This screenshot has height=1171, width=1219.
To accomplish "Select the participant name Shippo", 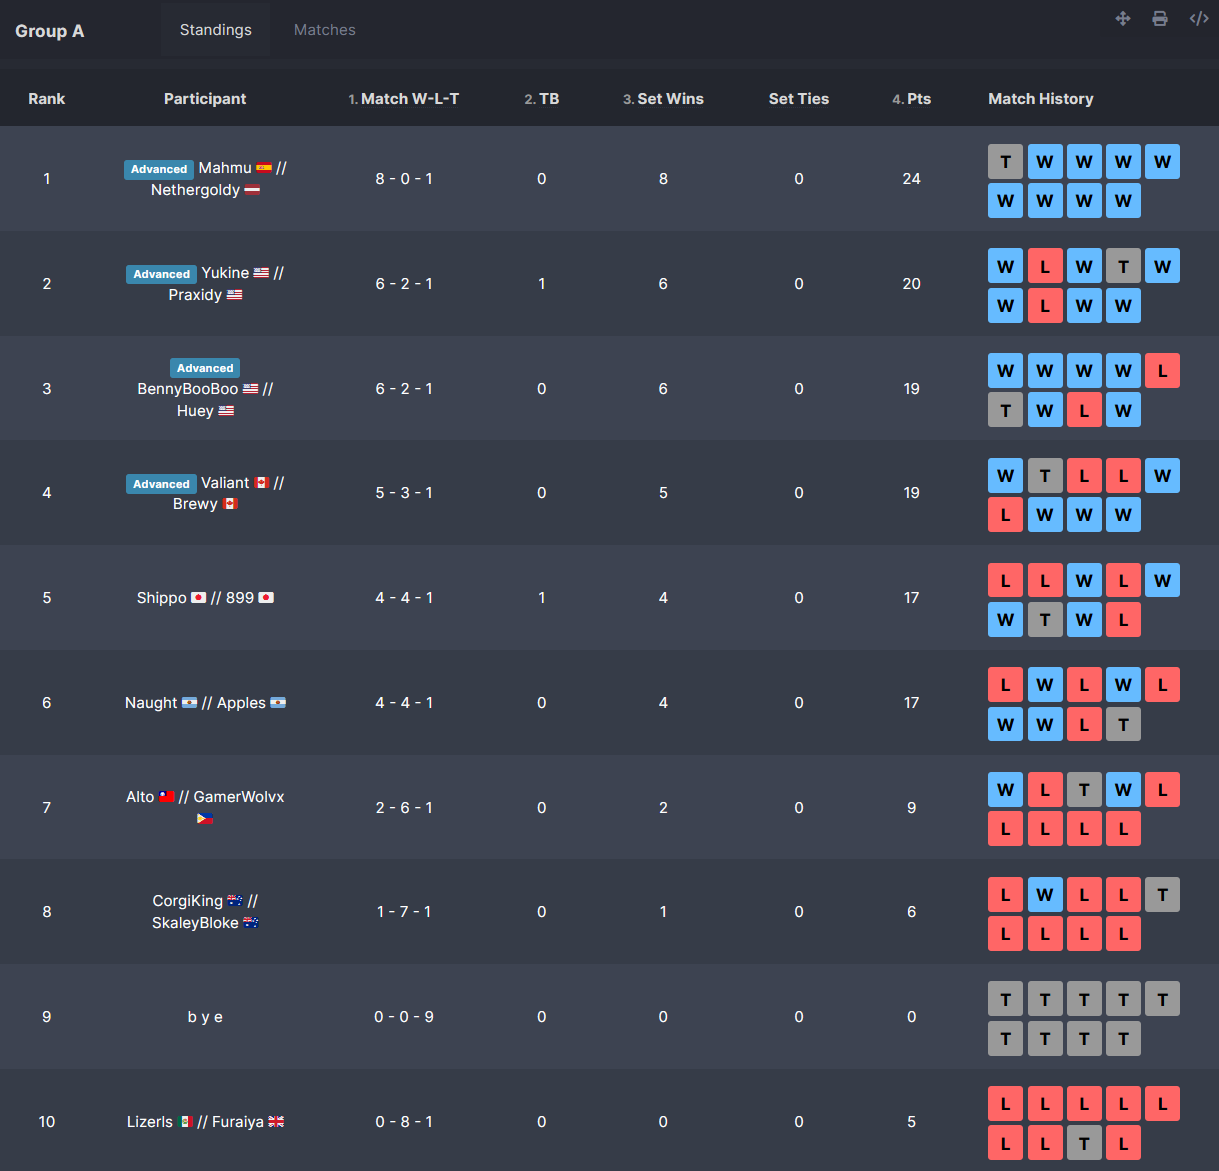I will 162,598.
